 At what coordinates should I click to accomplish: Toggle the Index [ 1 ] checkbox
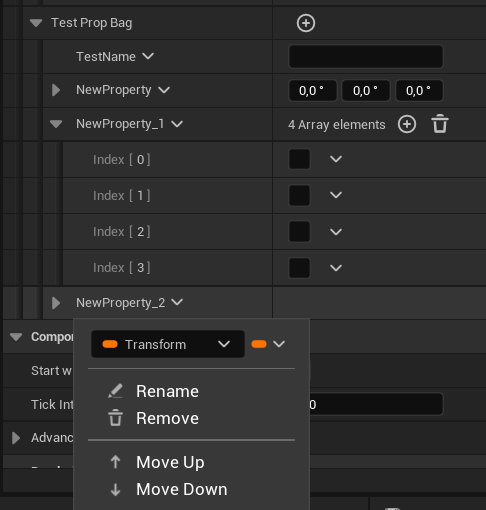pyautogui.click(x=299, y=195)
